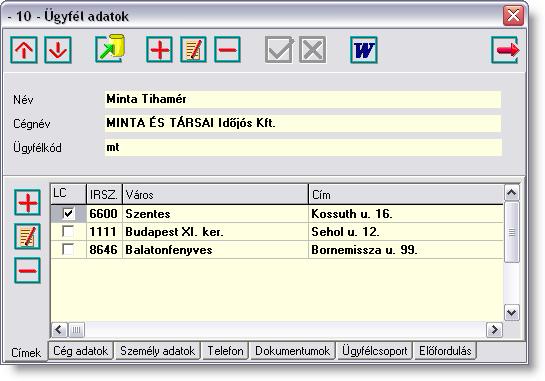The width and height of the screenshot is (545, 381).
Task: Go to next record with down arrow icon
Action: coord(58,50)
